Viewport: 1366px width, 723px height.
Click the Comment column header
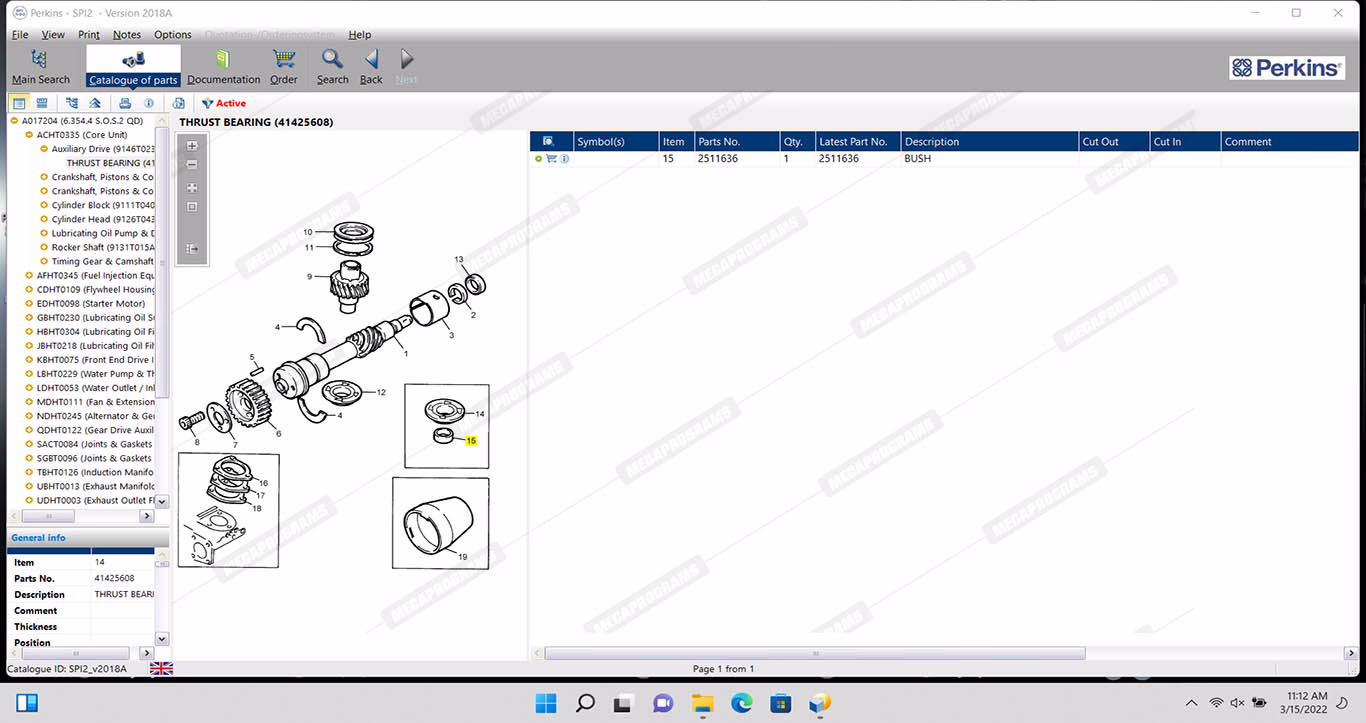point(1289,141)
